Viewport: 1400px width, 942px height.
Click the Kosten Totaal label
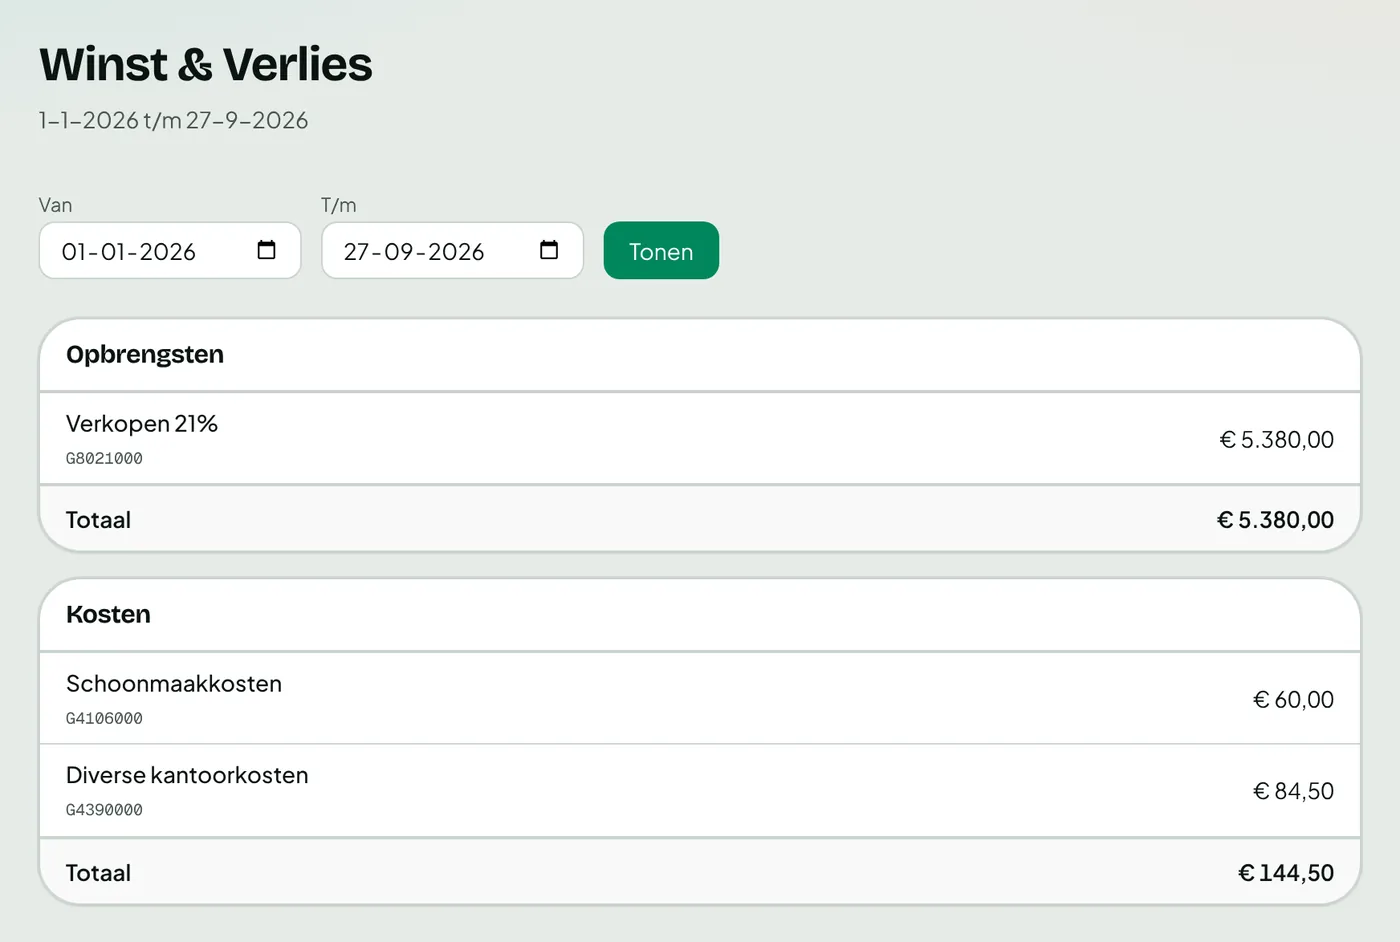(98, 873)
